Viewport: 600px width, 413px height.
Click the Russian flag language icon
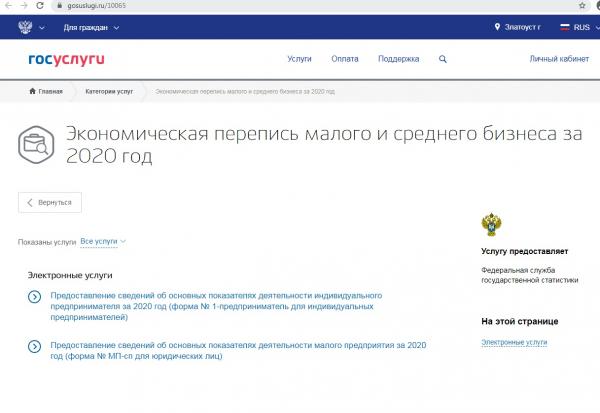coord(564,27)
